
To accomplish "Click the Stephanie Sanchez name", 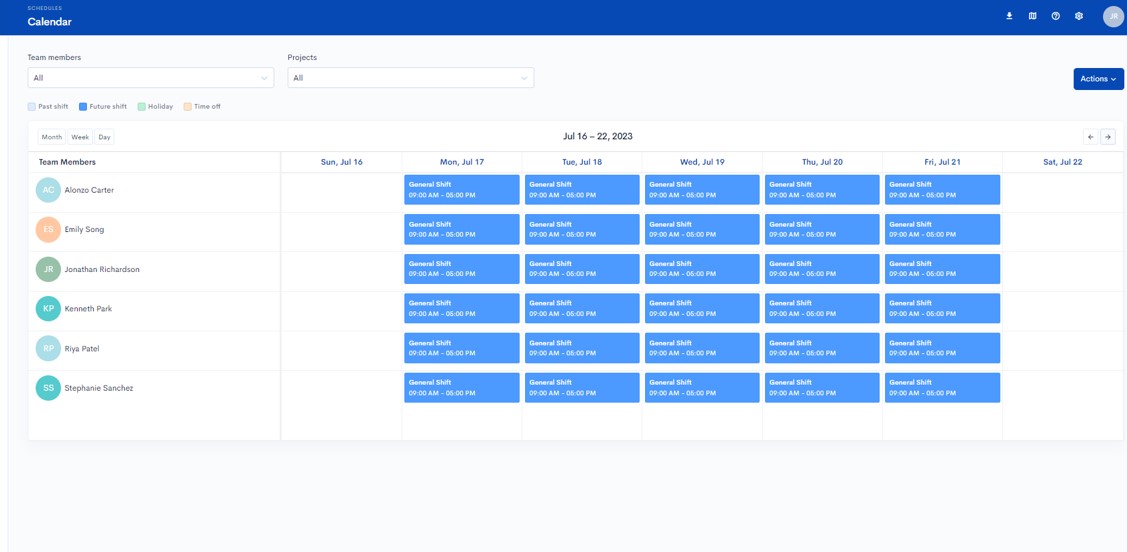I will 99,388.
